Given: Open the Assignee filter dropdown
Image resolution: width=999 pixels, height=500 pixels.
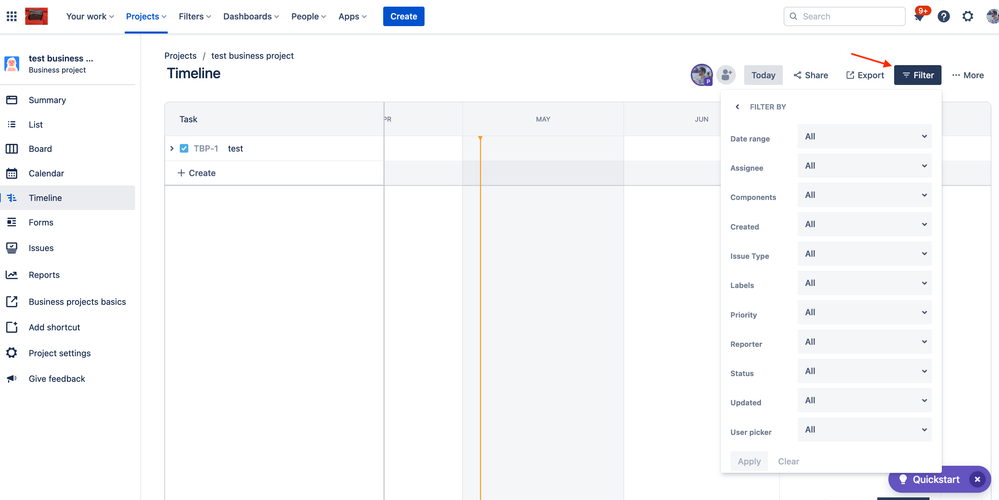Looking at the screenshot, I should (x=865, y=166).
